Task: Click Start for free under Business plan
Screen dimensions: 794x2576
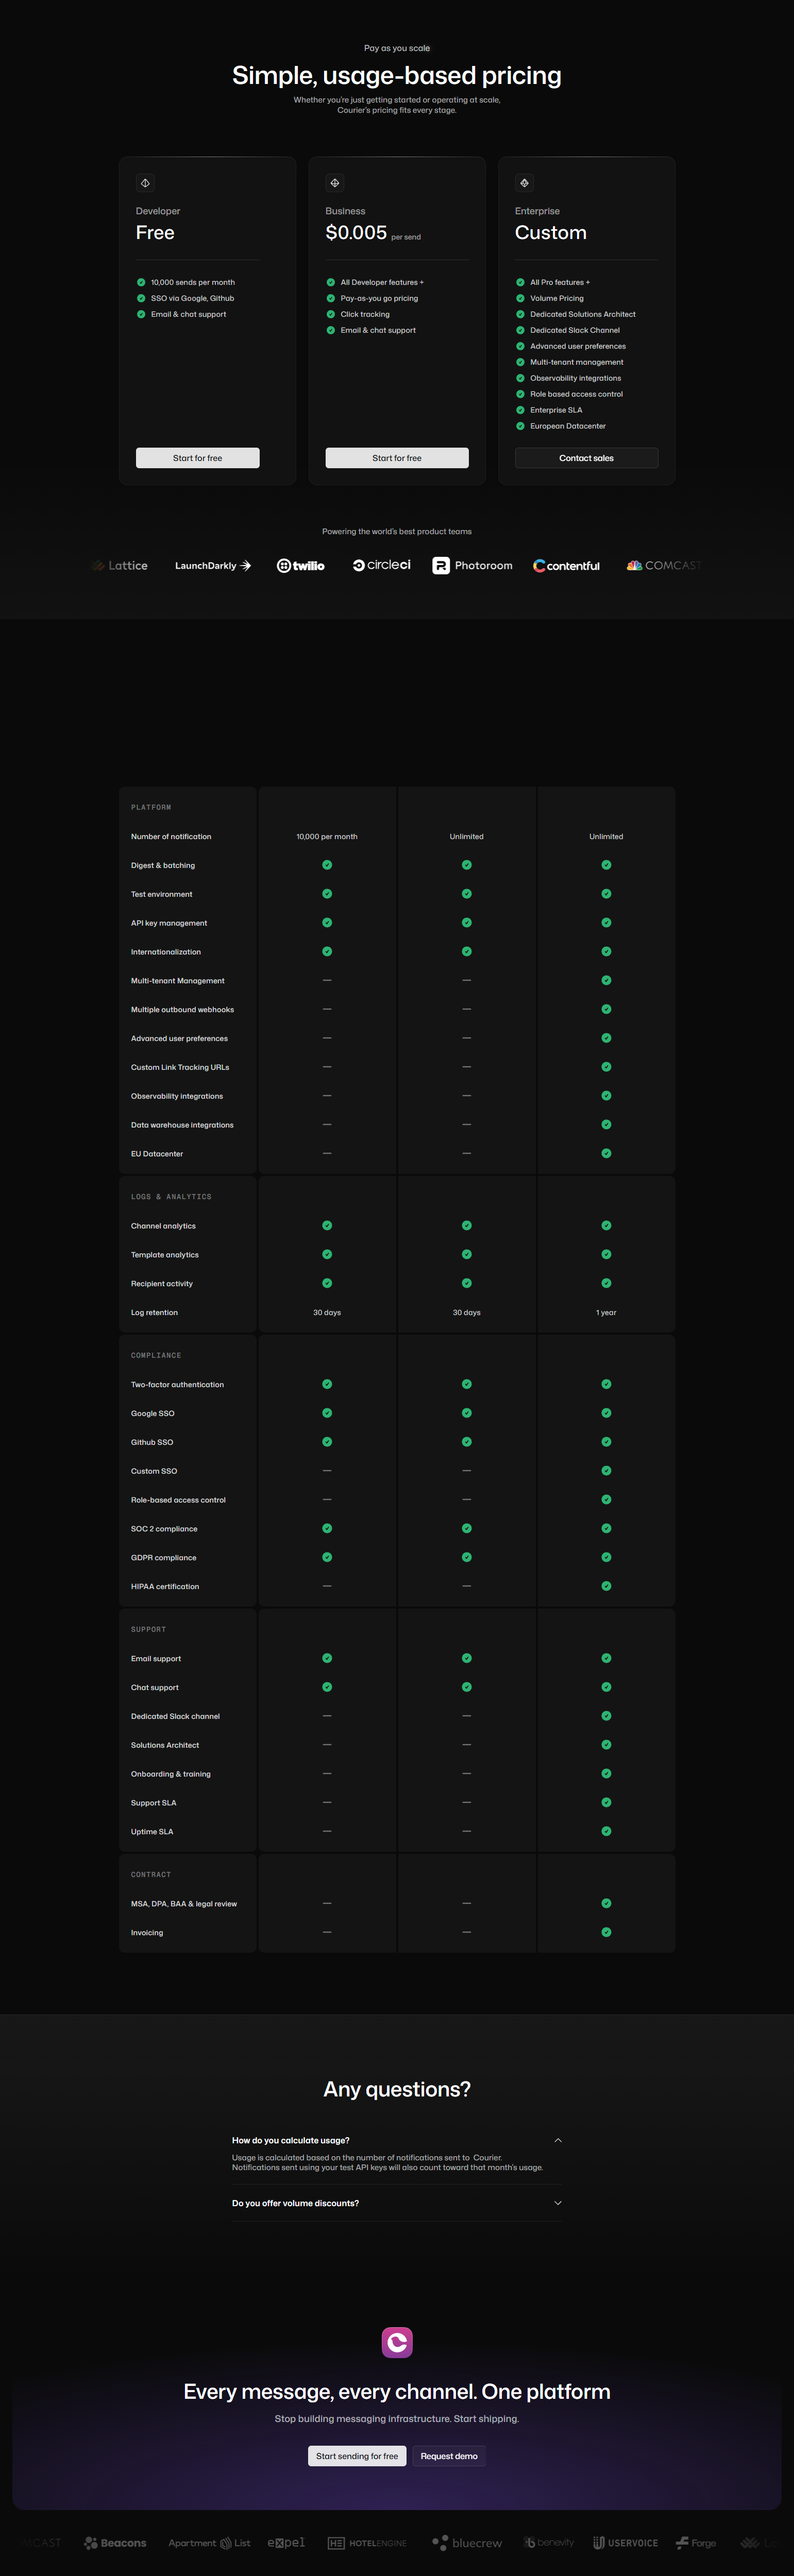Action: coord(397,458)
